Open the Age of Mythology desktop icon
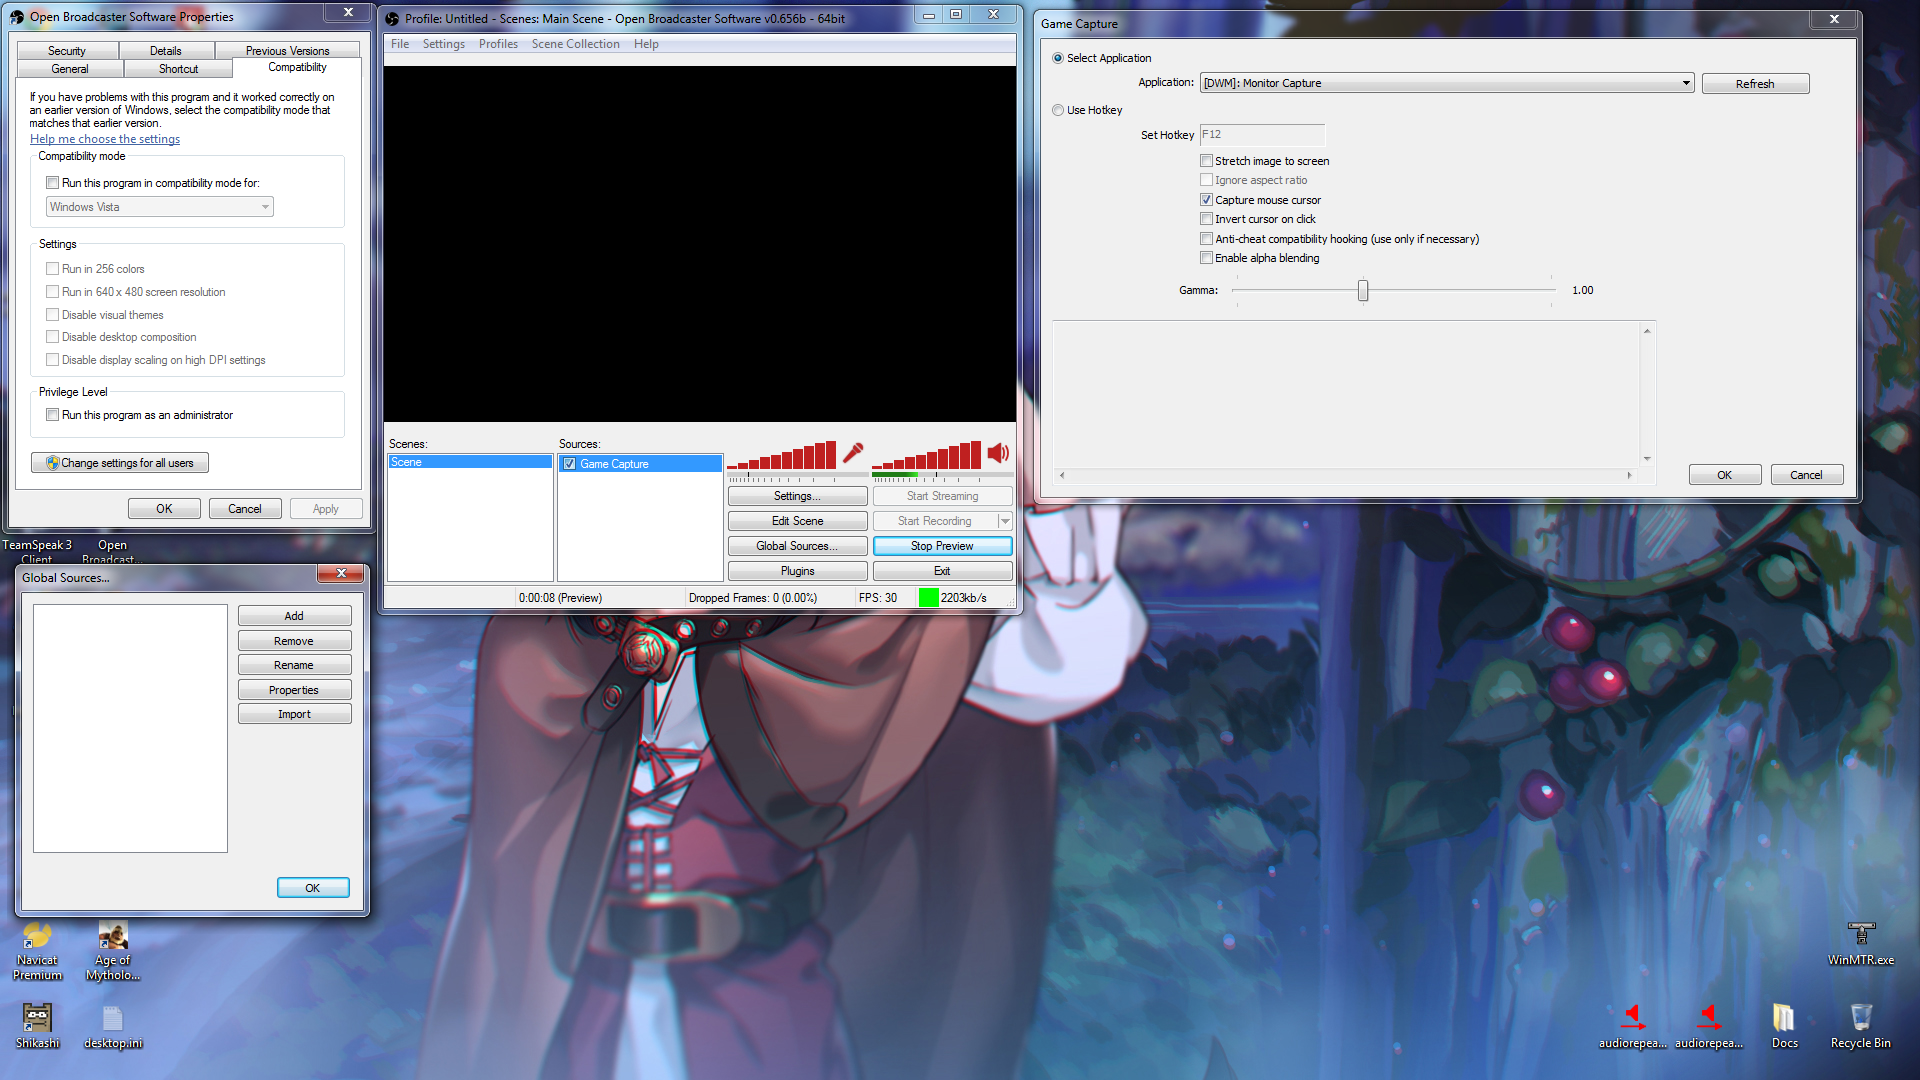The width and height of the screenshot is (1920, 1080). pyautogui.click(x=113, y=951)
